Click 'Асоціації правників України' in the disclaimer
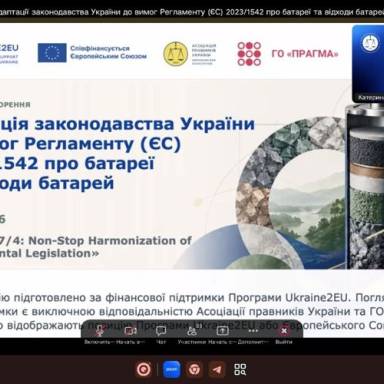The width and height of the screenshot is (384, 384). (x=274, y=311)
